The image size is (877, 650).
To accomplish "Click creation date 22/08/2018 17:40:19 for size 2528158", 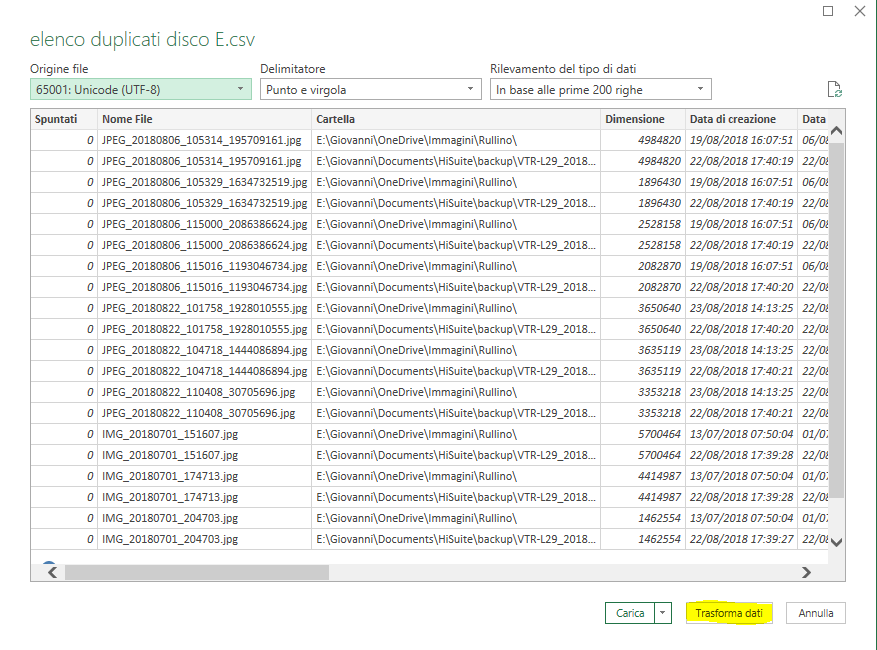I will 741,245.
